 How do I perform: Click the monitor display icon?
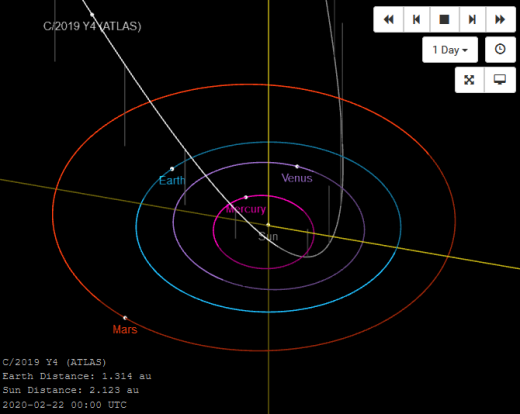(x=500, y=80)
